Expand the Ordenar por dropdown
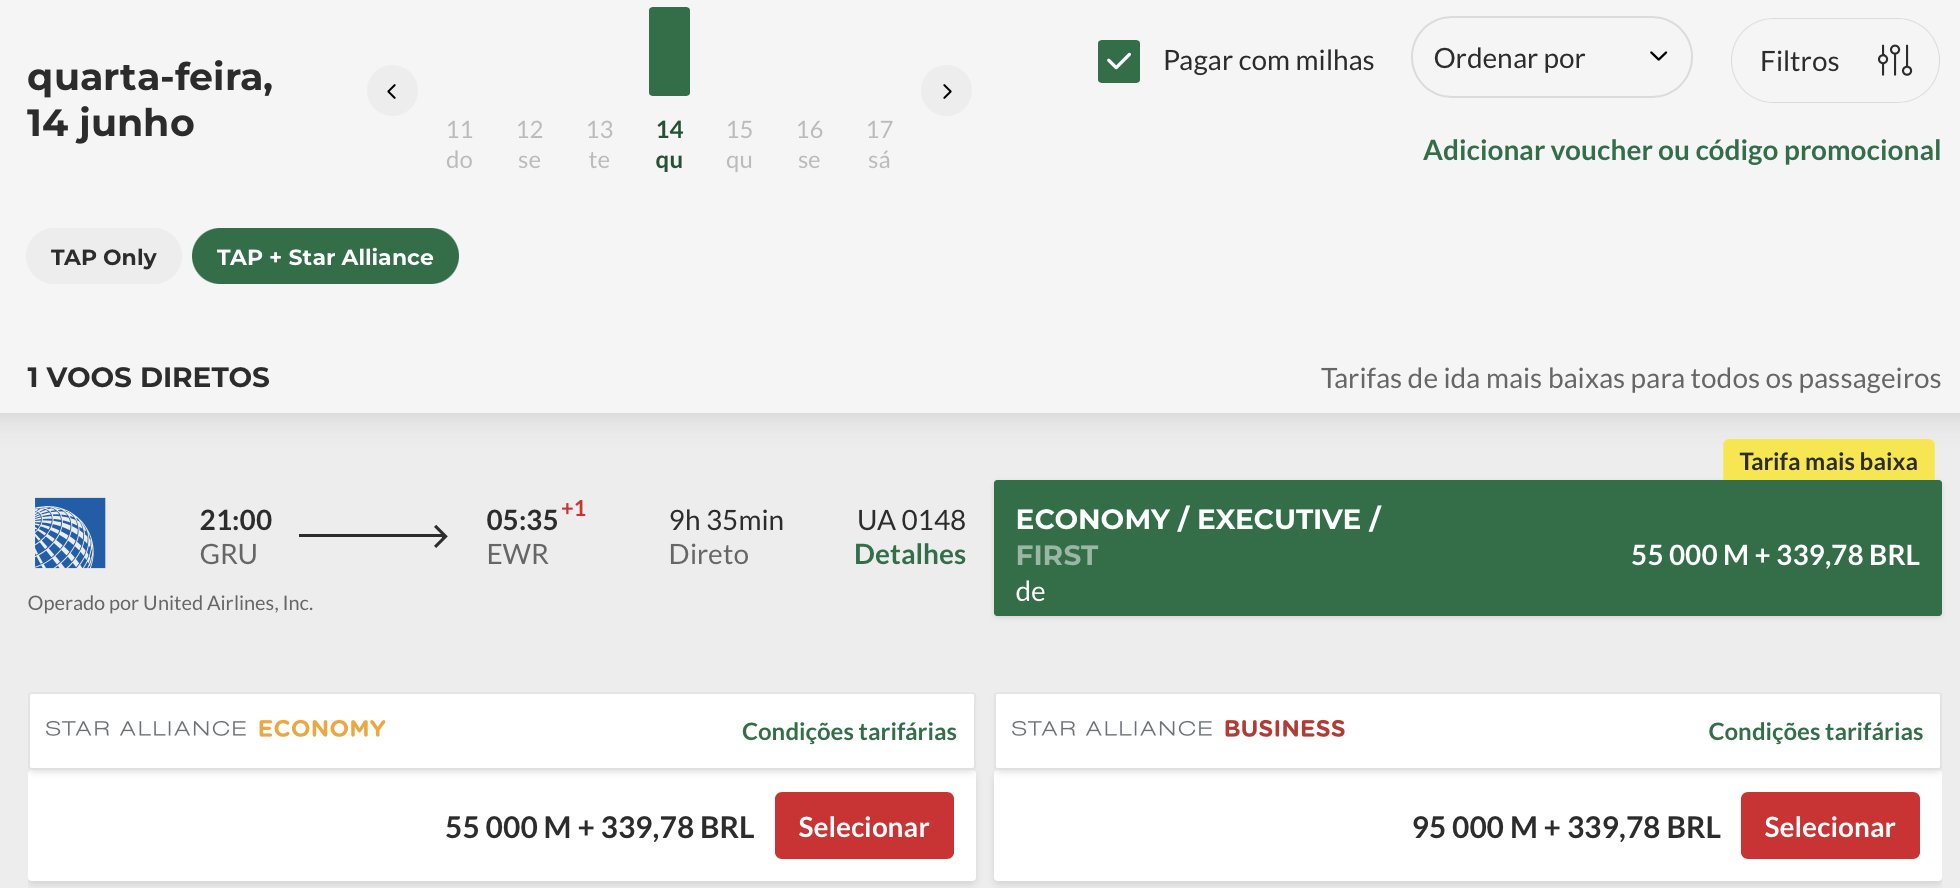The image size is (1960, 888). [x=1551, y=58]
